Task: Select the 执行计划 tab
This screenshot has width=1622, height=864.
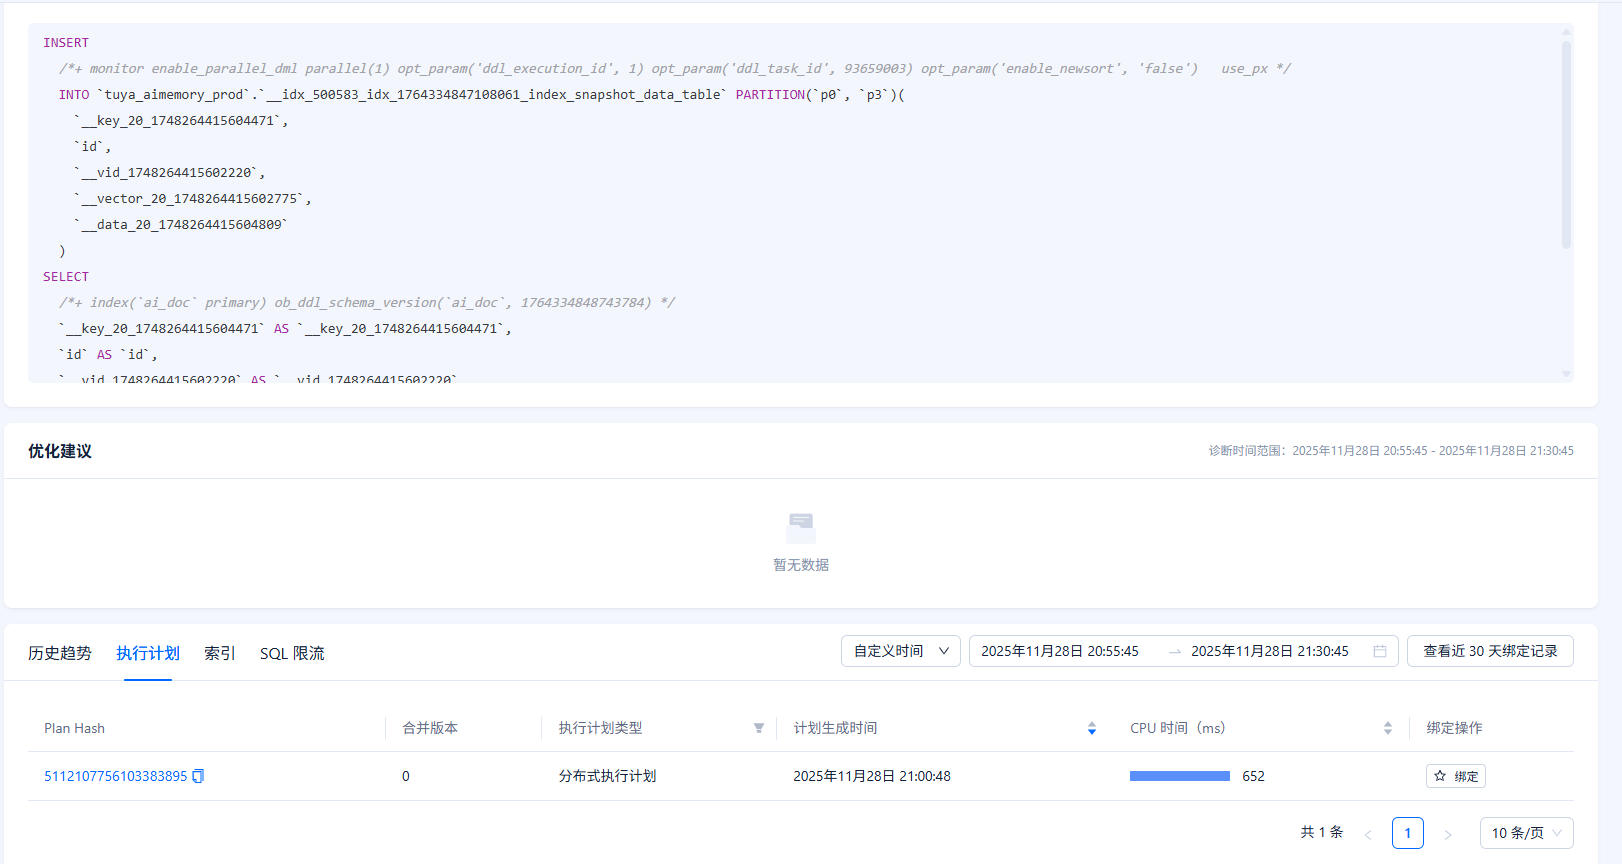Action: click(148, 653)
